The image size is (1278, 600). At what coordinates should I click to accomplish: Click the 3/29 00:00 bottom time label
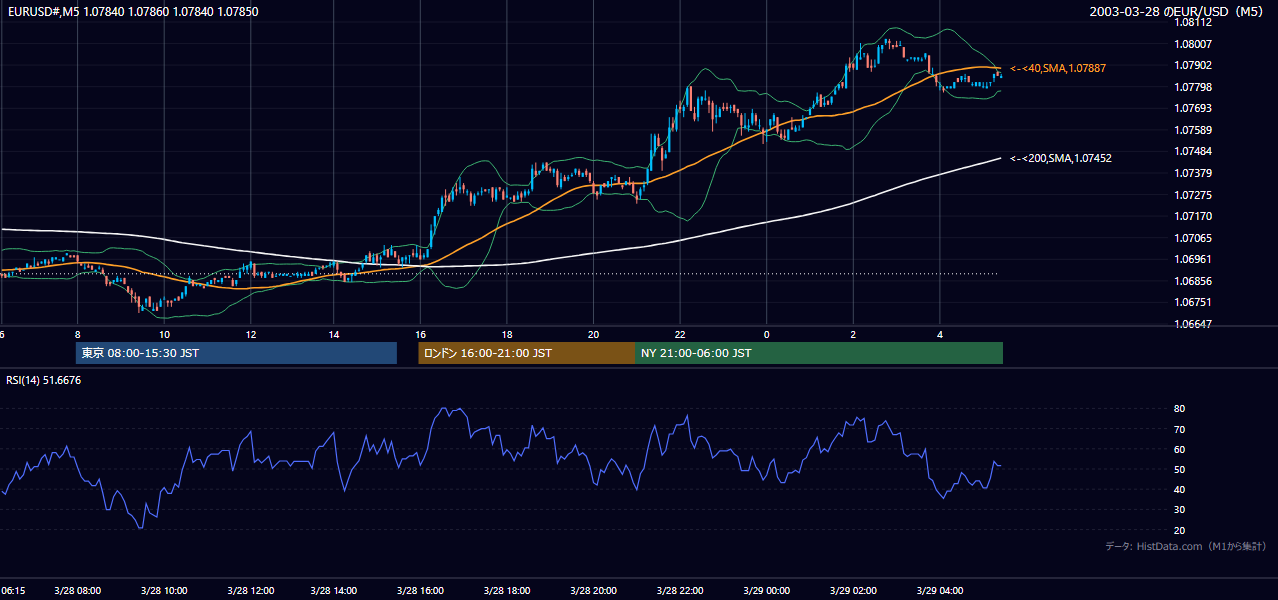pyautogui.click(x=766, y=591)
